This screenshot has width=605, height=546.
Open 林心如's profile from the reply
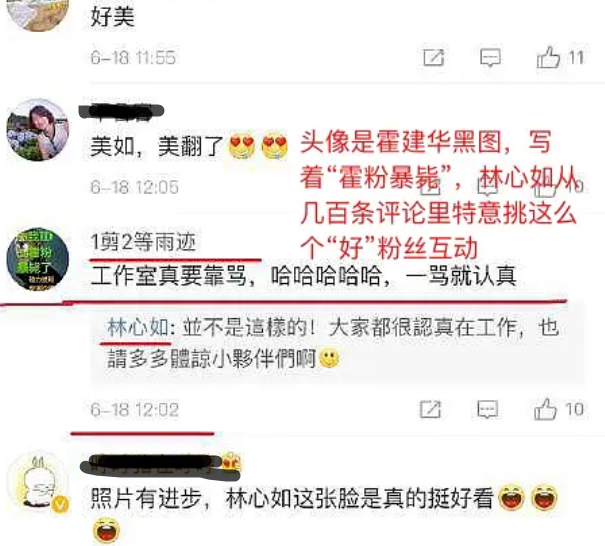pyautogui.click(x=138, y=328)
